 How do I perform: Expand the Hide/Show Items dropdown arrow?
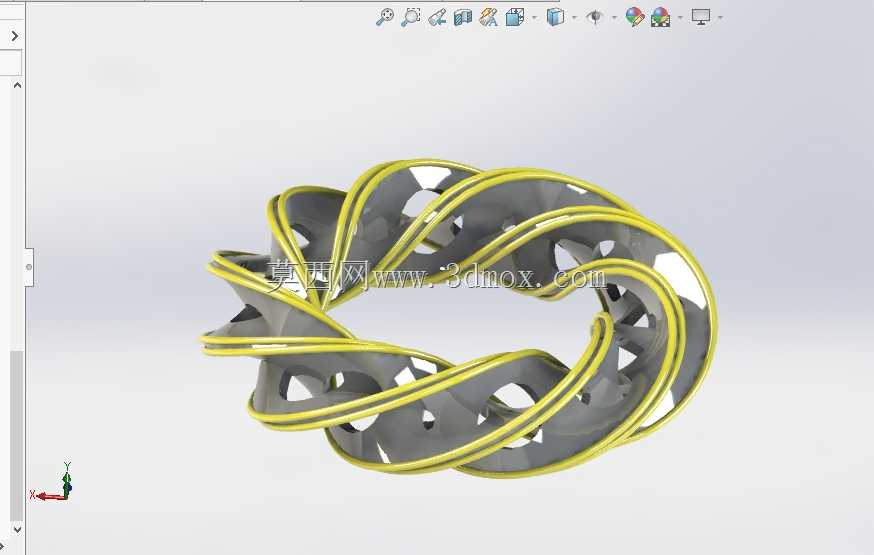pos(614,18)
